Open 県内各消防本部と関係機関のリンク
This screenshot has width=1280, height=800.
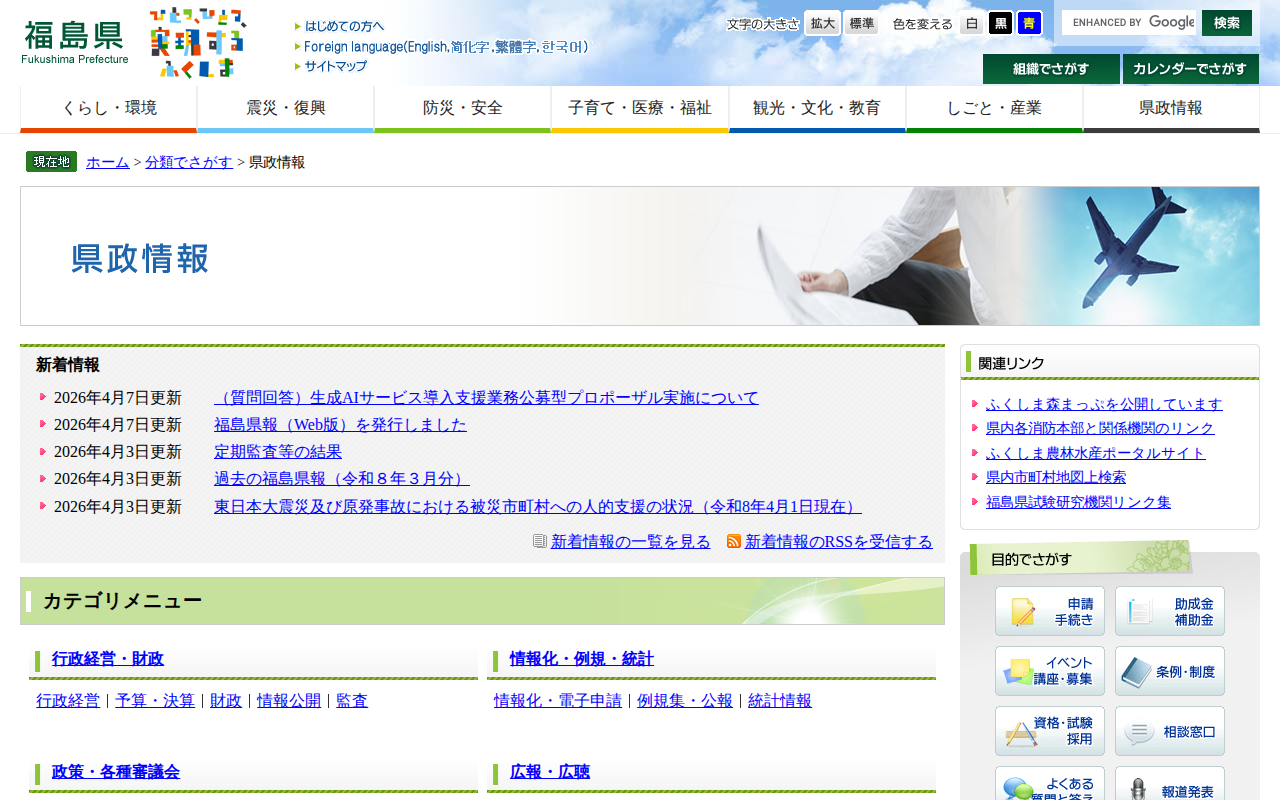[1100, 428]
